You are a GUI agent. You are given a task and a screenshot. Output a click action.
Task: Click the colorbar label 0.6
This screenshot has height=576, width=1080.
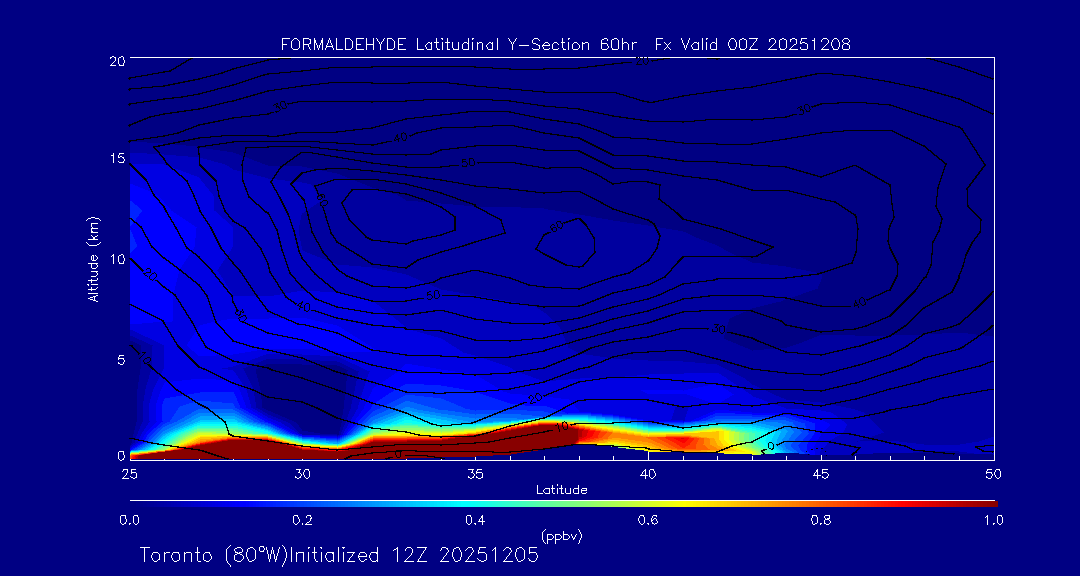tap(647, 520)
